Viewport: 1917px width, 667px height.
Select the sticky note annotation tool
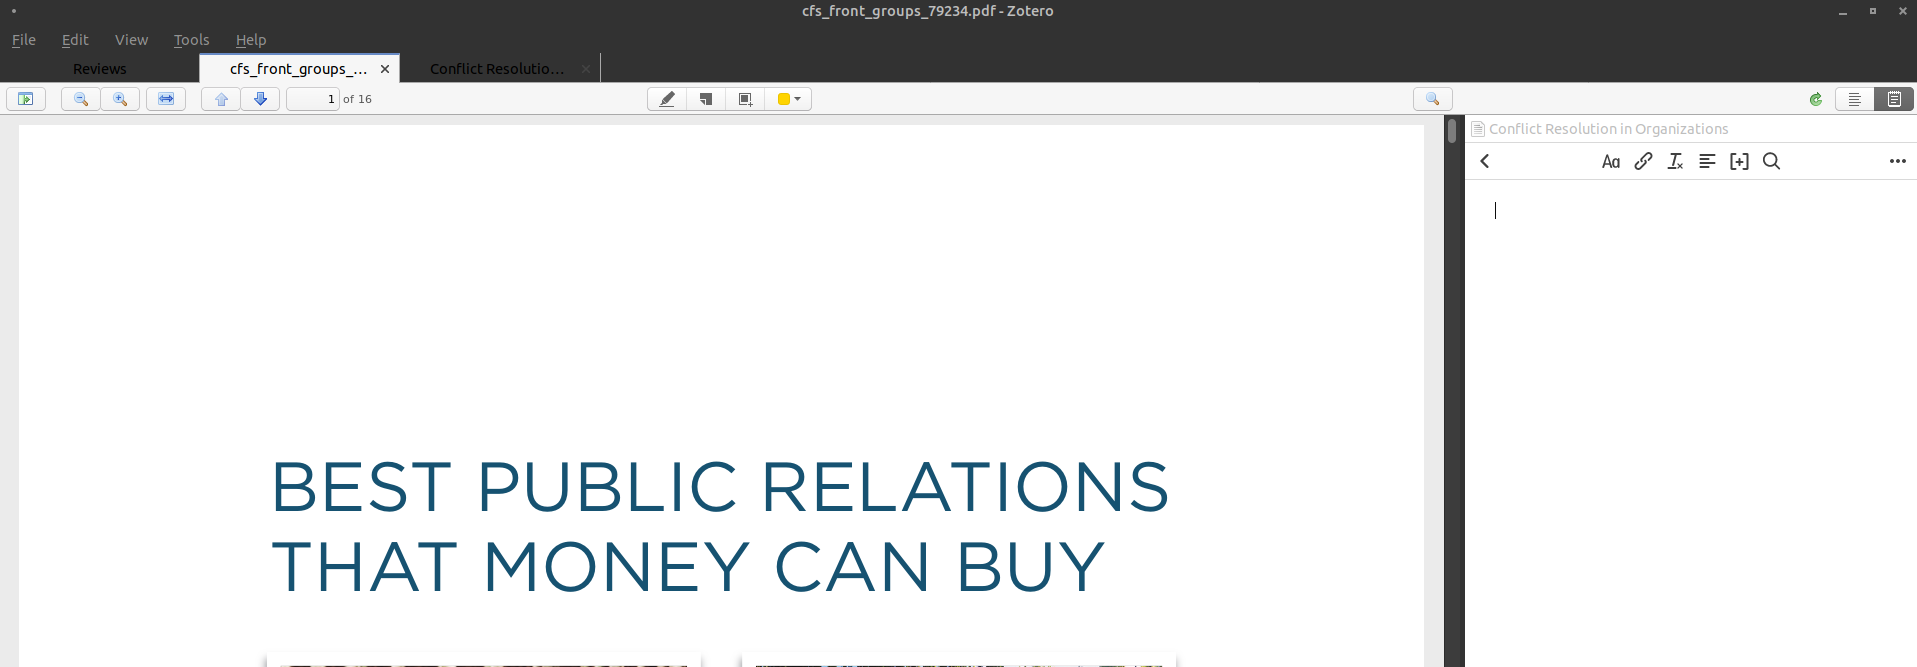click(x=706, y=99)
